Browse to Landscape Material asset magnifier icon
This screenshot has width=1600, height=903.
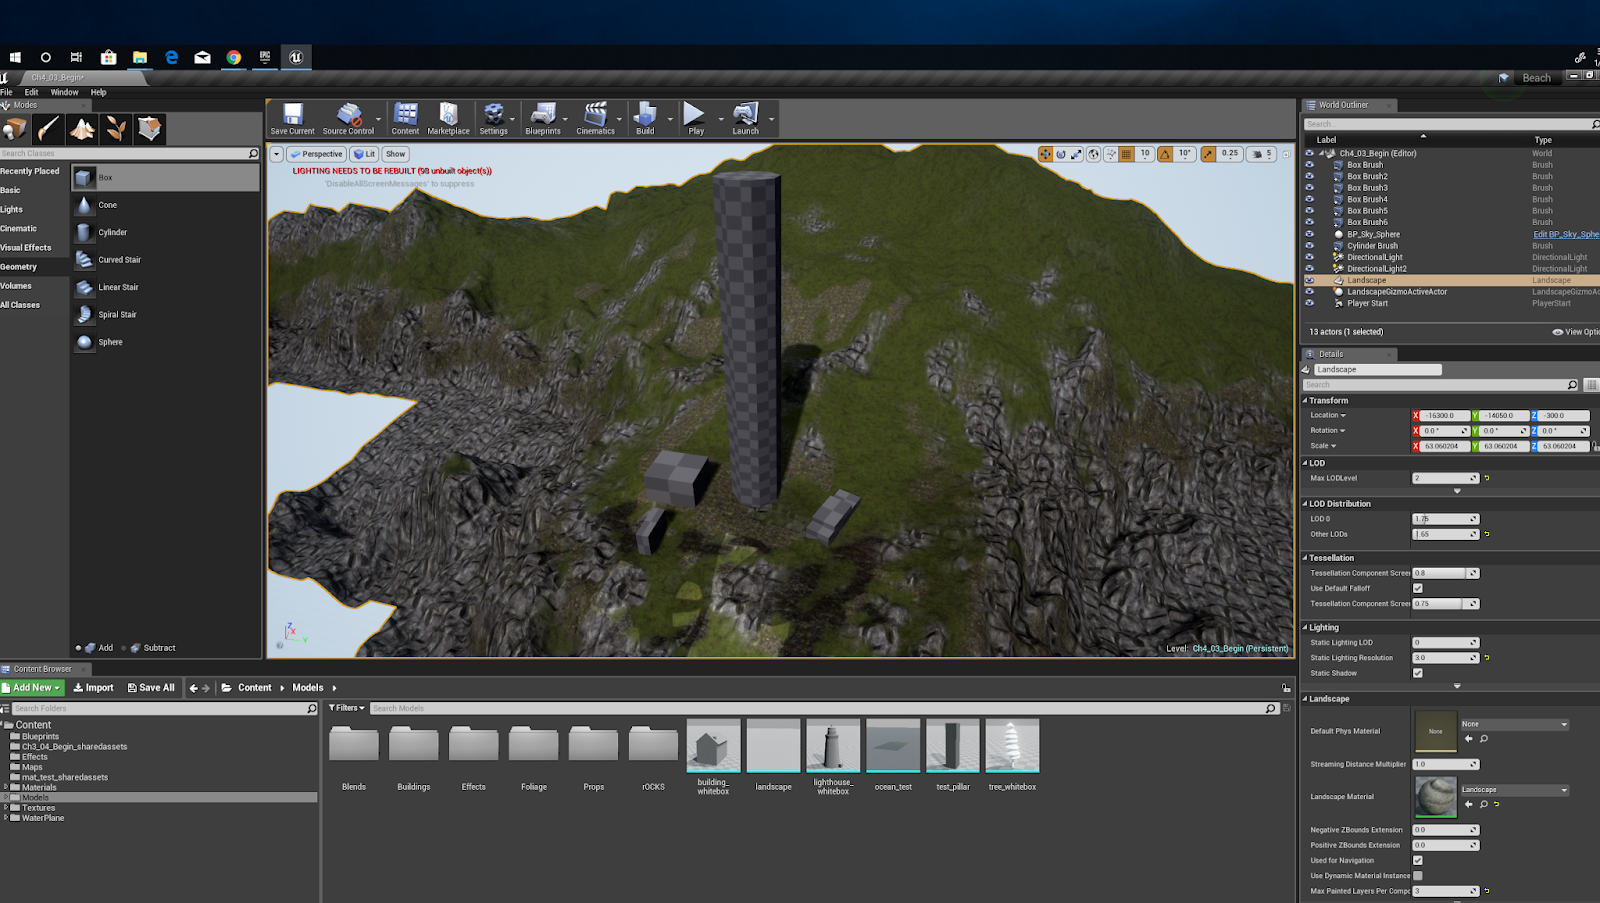1484,804
